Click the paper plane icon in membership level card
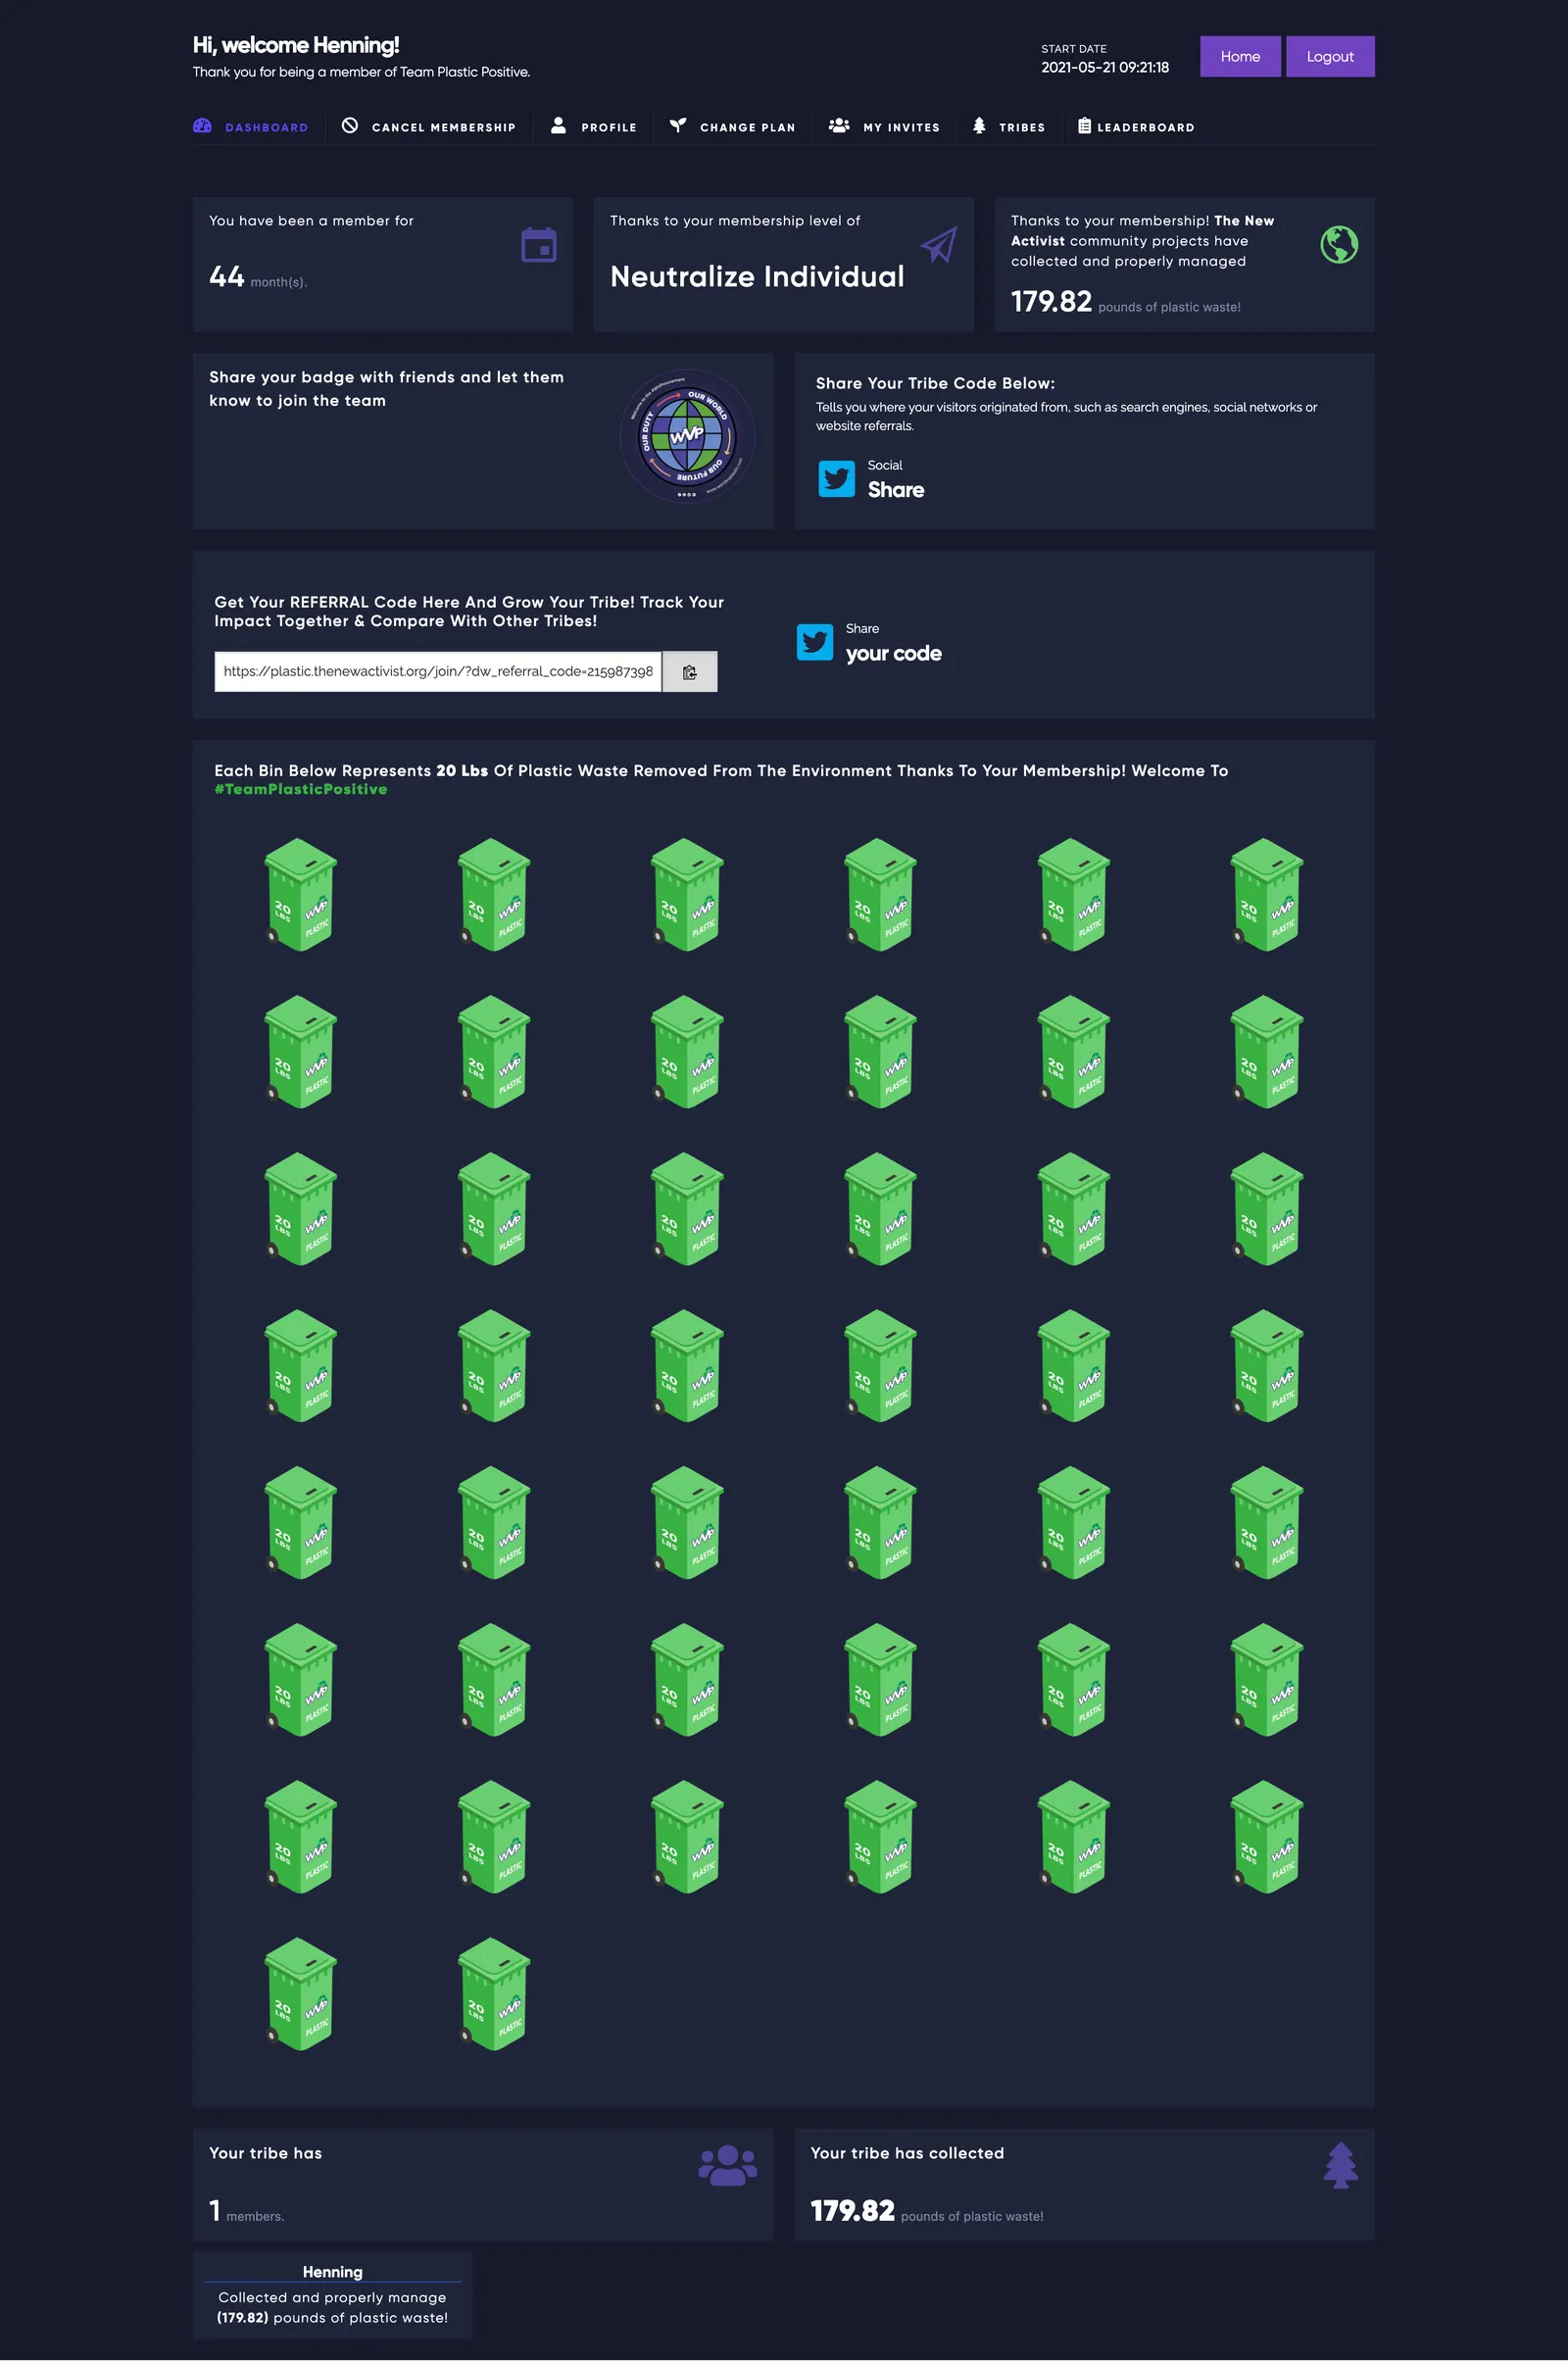This screenshot has height=2362, width=1568. (x=939, y=245)
